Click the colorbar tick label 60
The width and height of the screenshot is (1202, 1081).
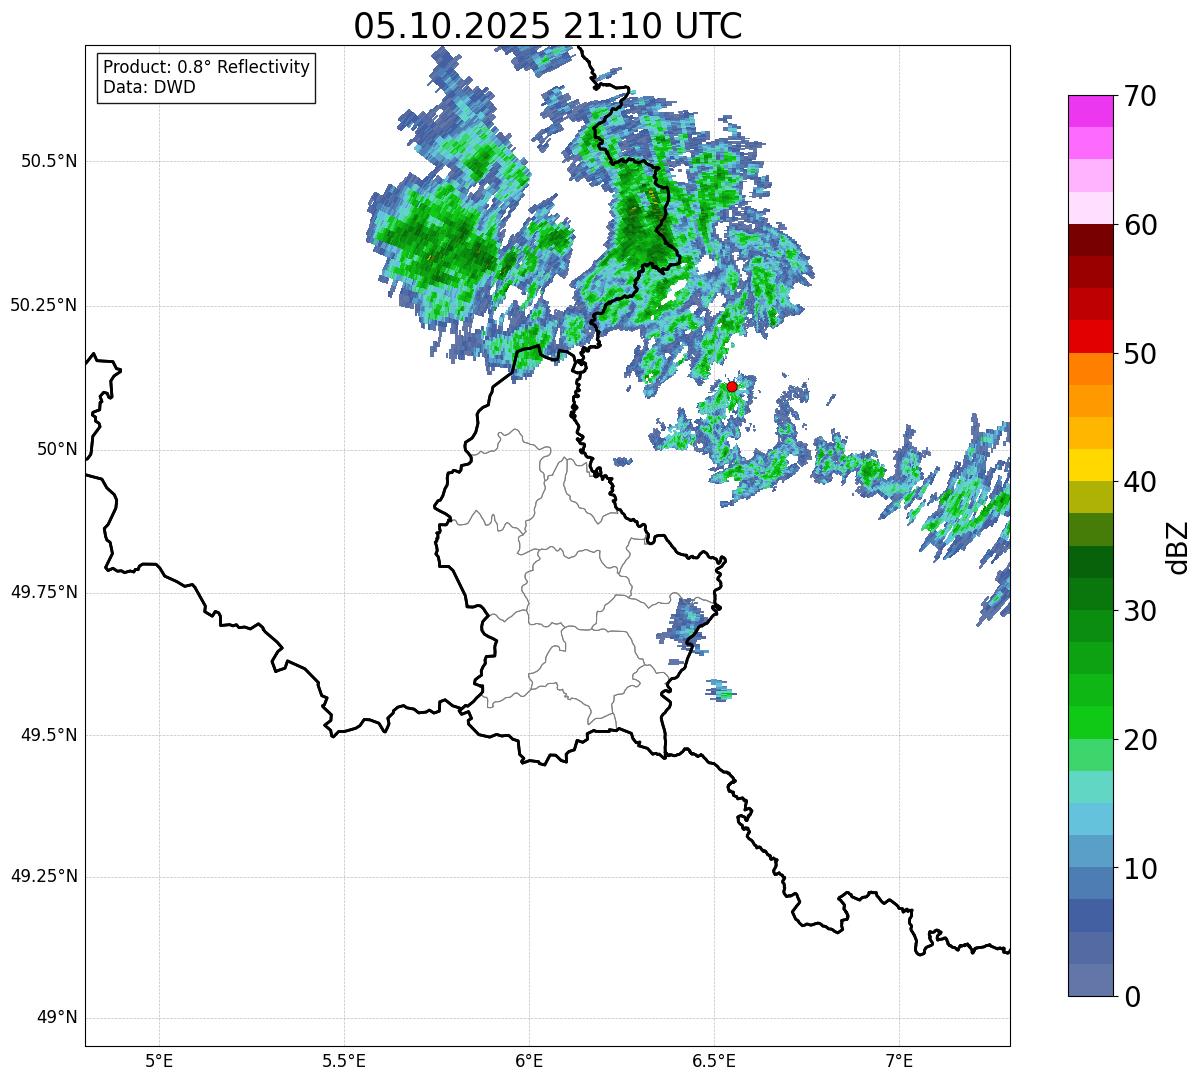[1140, 225]
